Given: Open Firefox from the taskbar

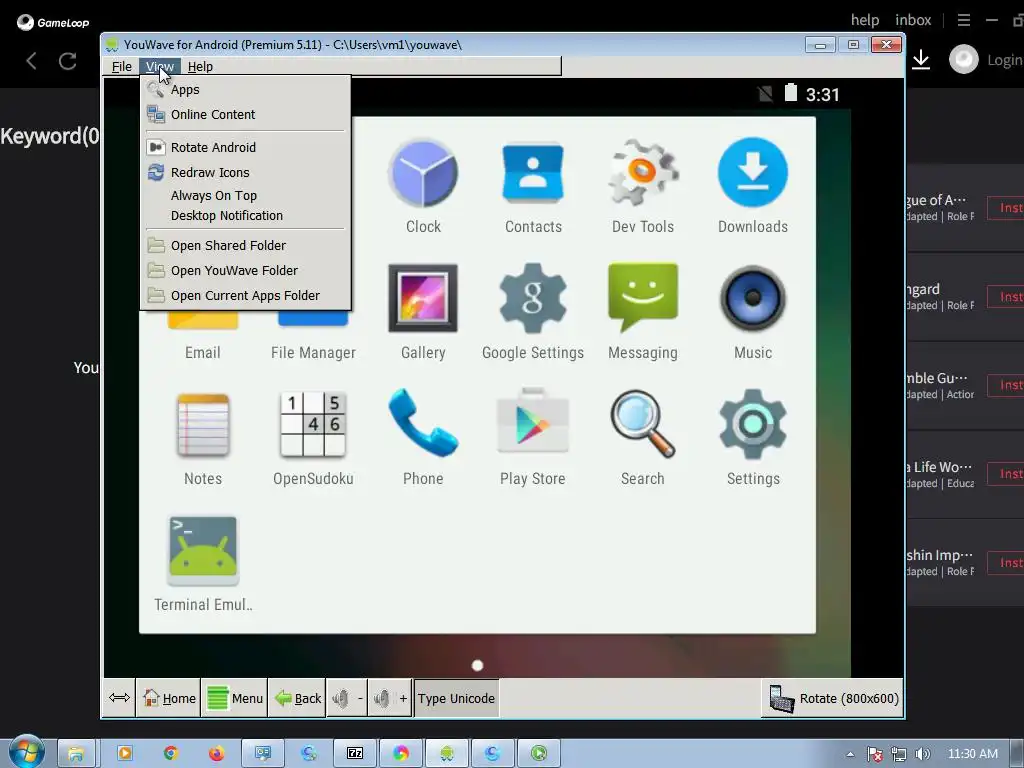Looking at the screenshot, I should (x=216, y=754).
